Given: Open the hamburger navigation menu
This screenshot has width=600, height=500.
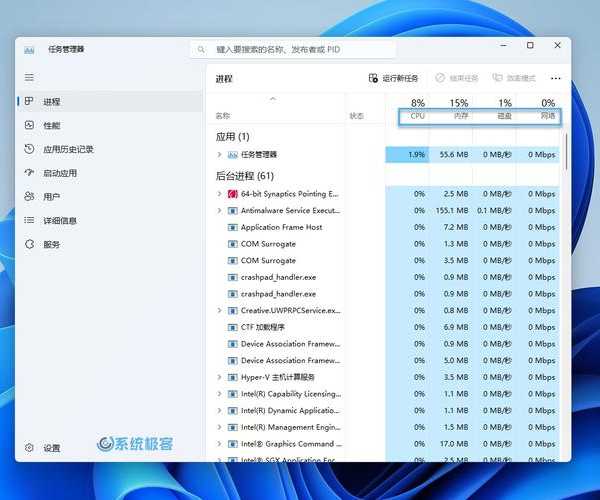Looking at the screenshot, I should coord(29,78).
